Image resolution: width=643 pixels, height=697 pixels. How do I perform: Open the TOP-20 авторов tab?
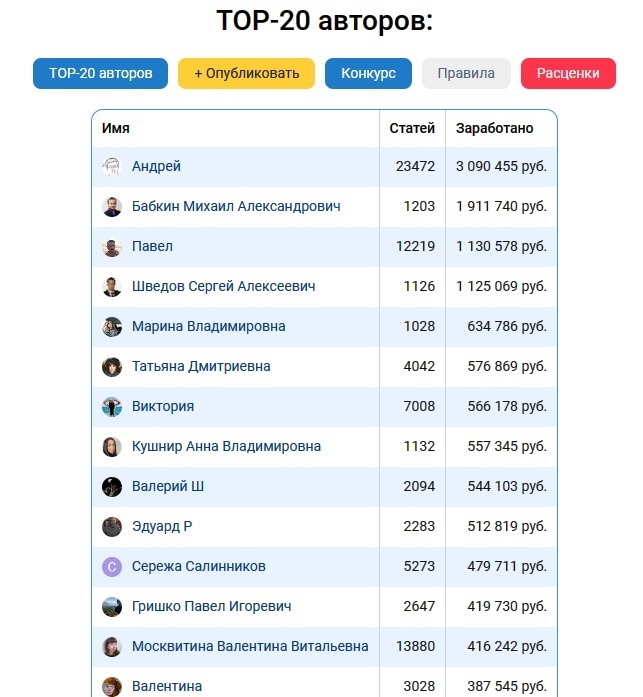coord(101,74)
